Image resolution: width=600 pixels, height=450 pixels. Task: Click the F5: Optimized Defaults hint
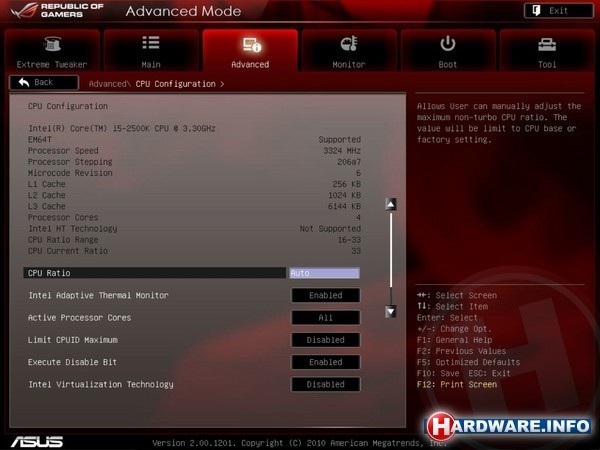pyautogui.click(x=468, y=362)
